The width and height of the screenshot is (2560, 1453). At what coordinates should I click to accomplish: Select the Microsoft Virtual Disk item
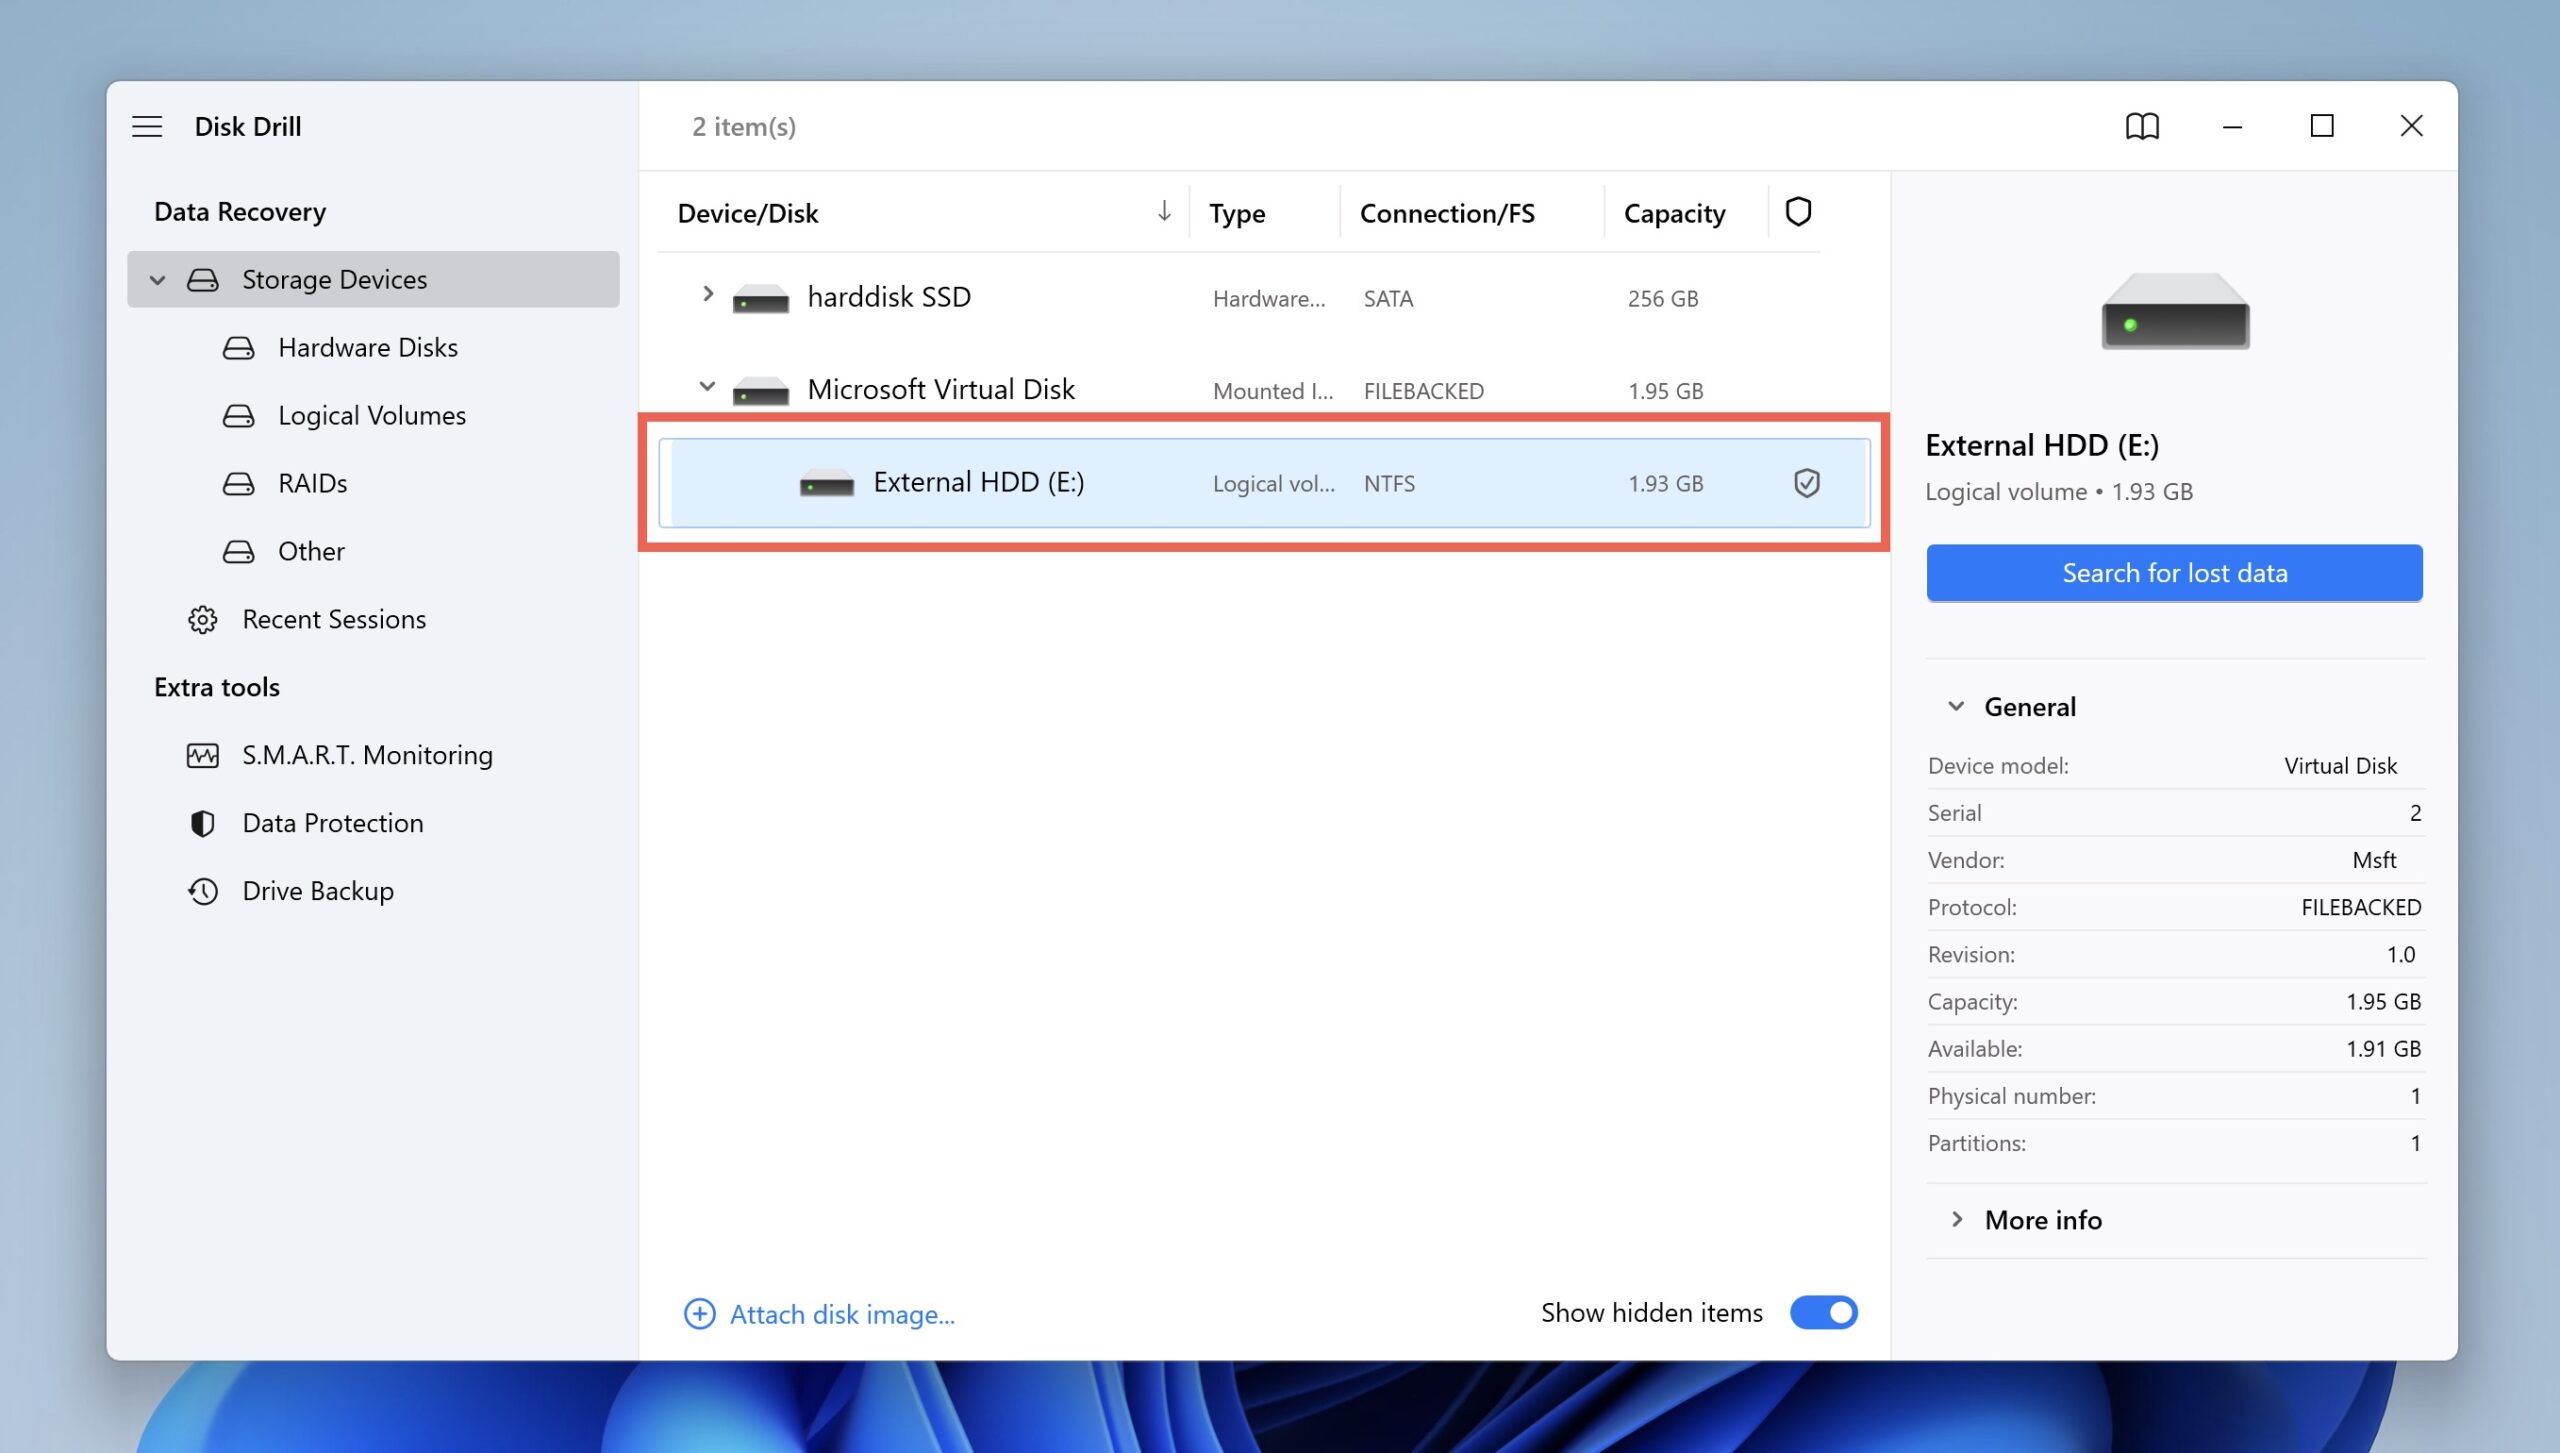pos(939,389)
